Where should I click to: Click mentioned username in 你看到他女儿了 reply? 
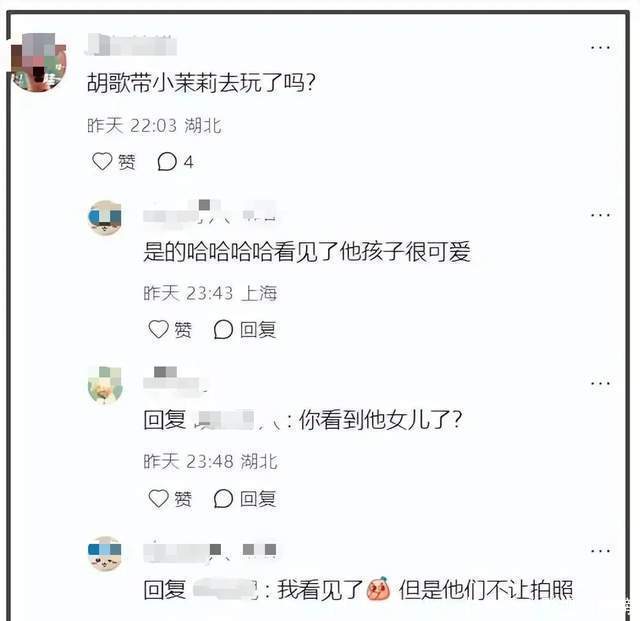[237, 420]
